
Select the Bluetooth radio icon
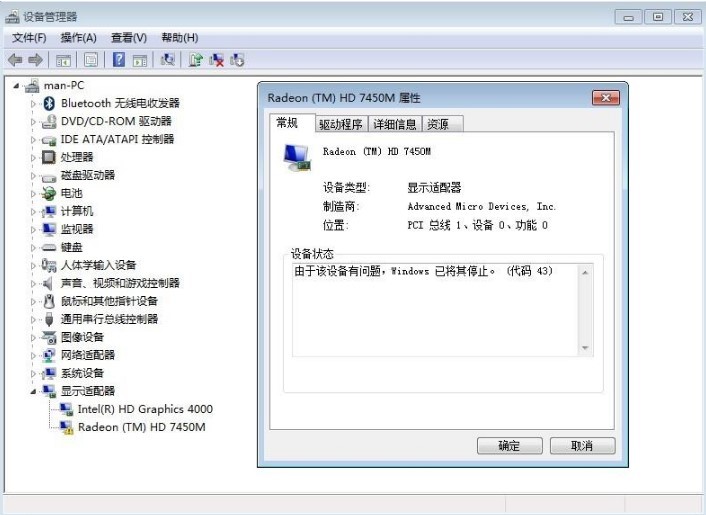49,104
